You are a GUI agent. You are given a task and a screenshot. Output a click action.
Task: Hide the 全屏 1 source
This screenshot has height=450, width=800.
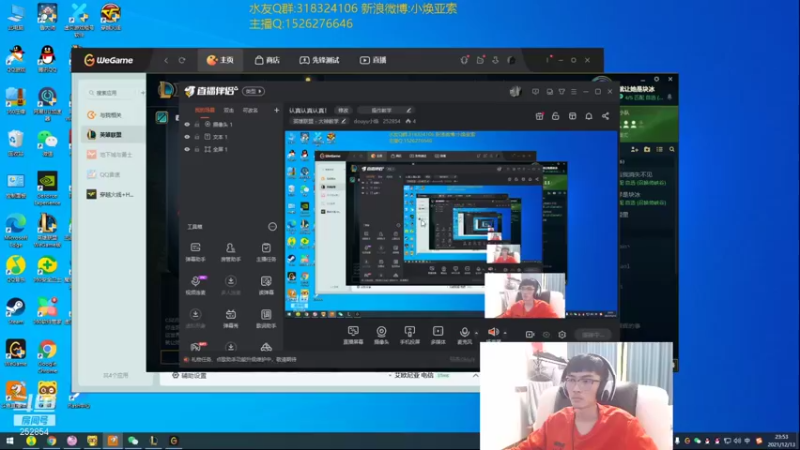click(187, 149)
